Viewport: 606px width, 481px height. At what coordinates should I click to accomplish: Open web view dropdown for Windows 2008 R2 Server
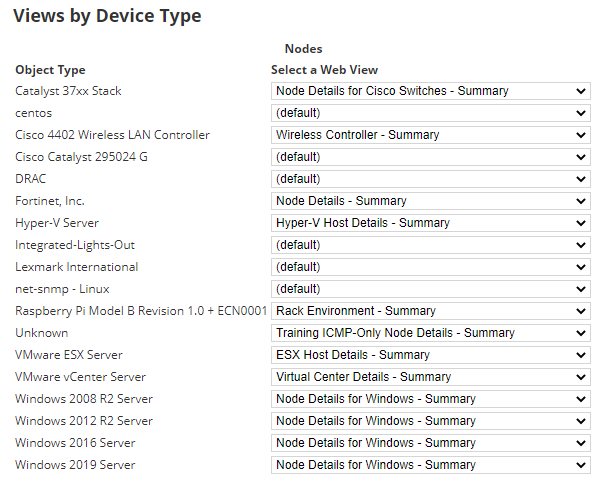point(431,399)
